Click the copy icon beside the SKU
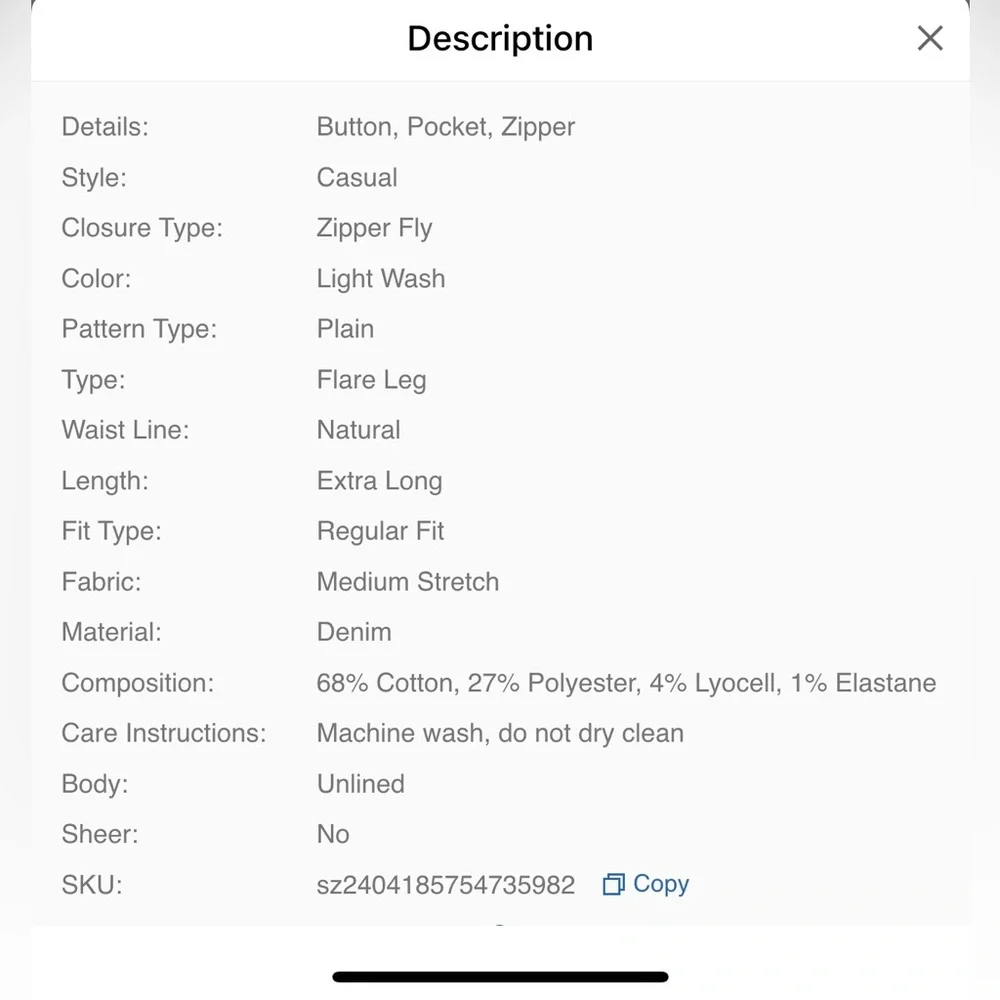Screen dimensions: 1000x1000 [x=613, y=884]
